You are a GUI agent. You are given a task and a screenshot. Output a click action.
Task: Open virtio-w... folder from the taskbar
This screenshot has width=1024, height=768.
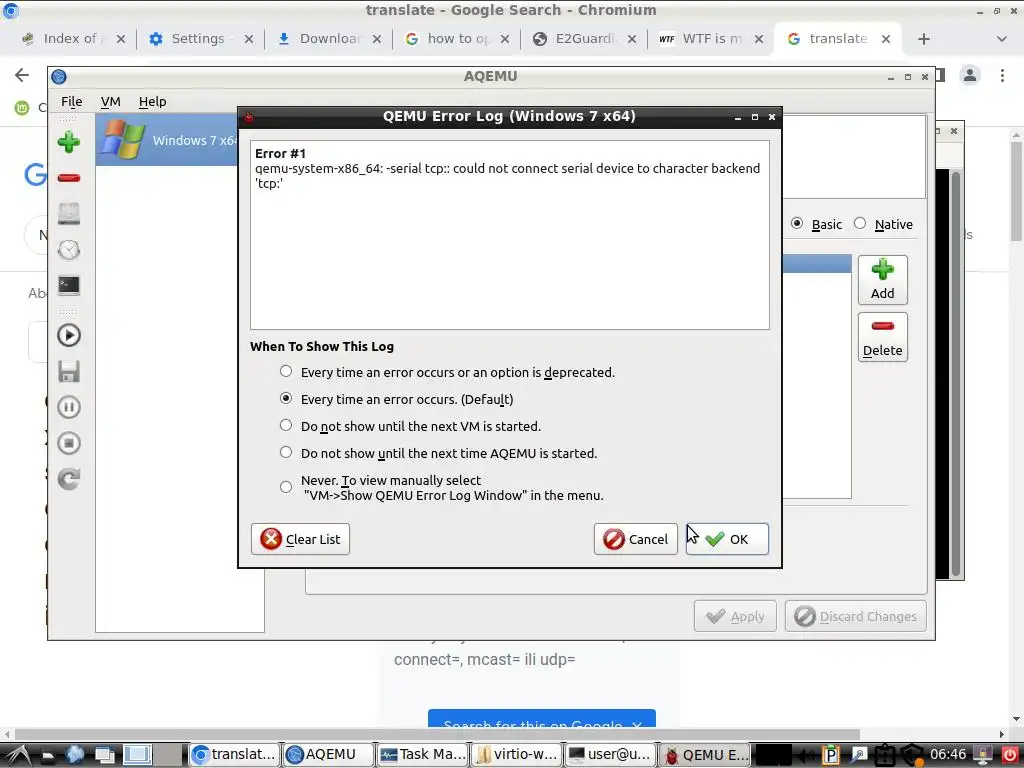tap(517, 754)
